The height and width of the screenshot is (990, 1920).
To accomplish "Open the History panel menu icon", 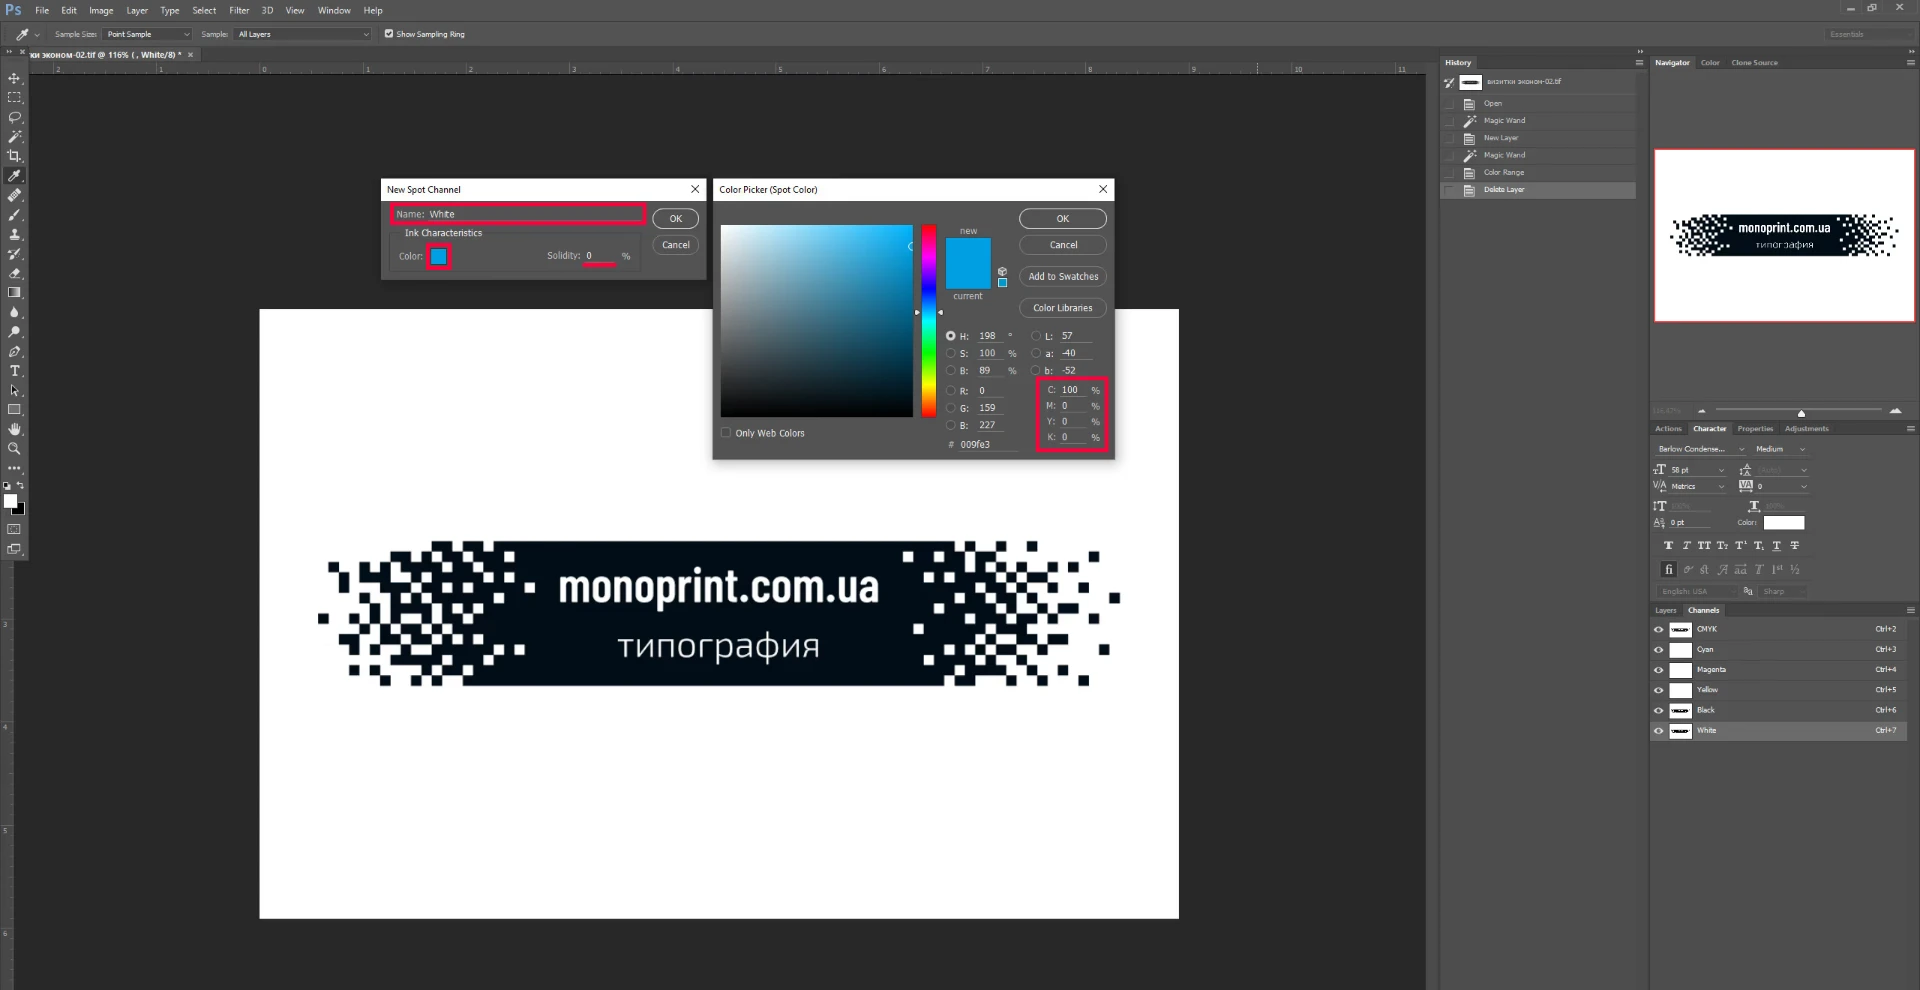I will point(1639,62).
